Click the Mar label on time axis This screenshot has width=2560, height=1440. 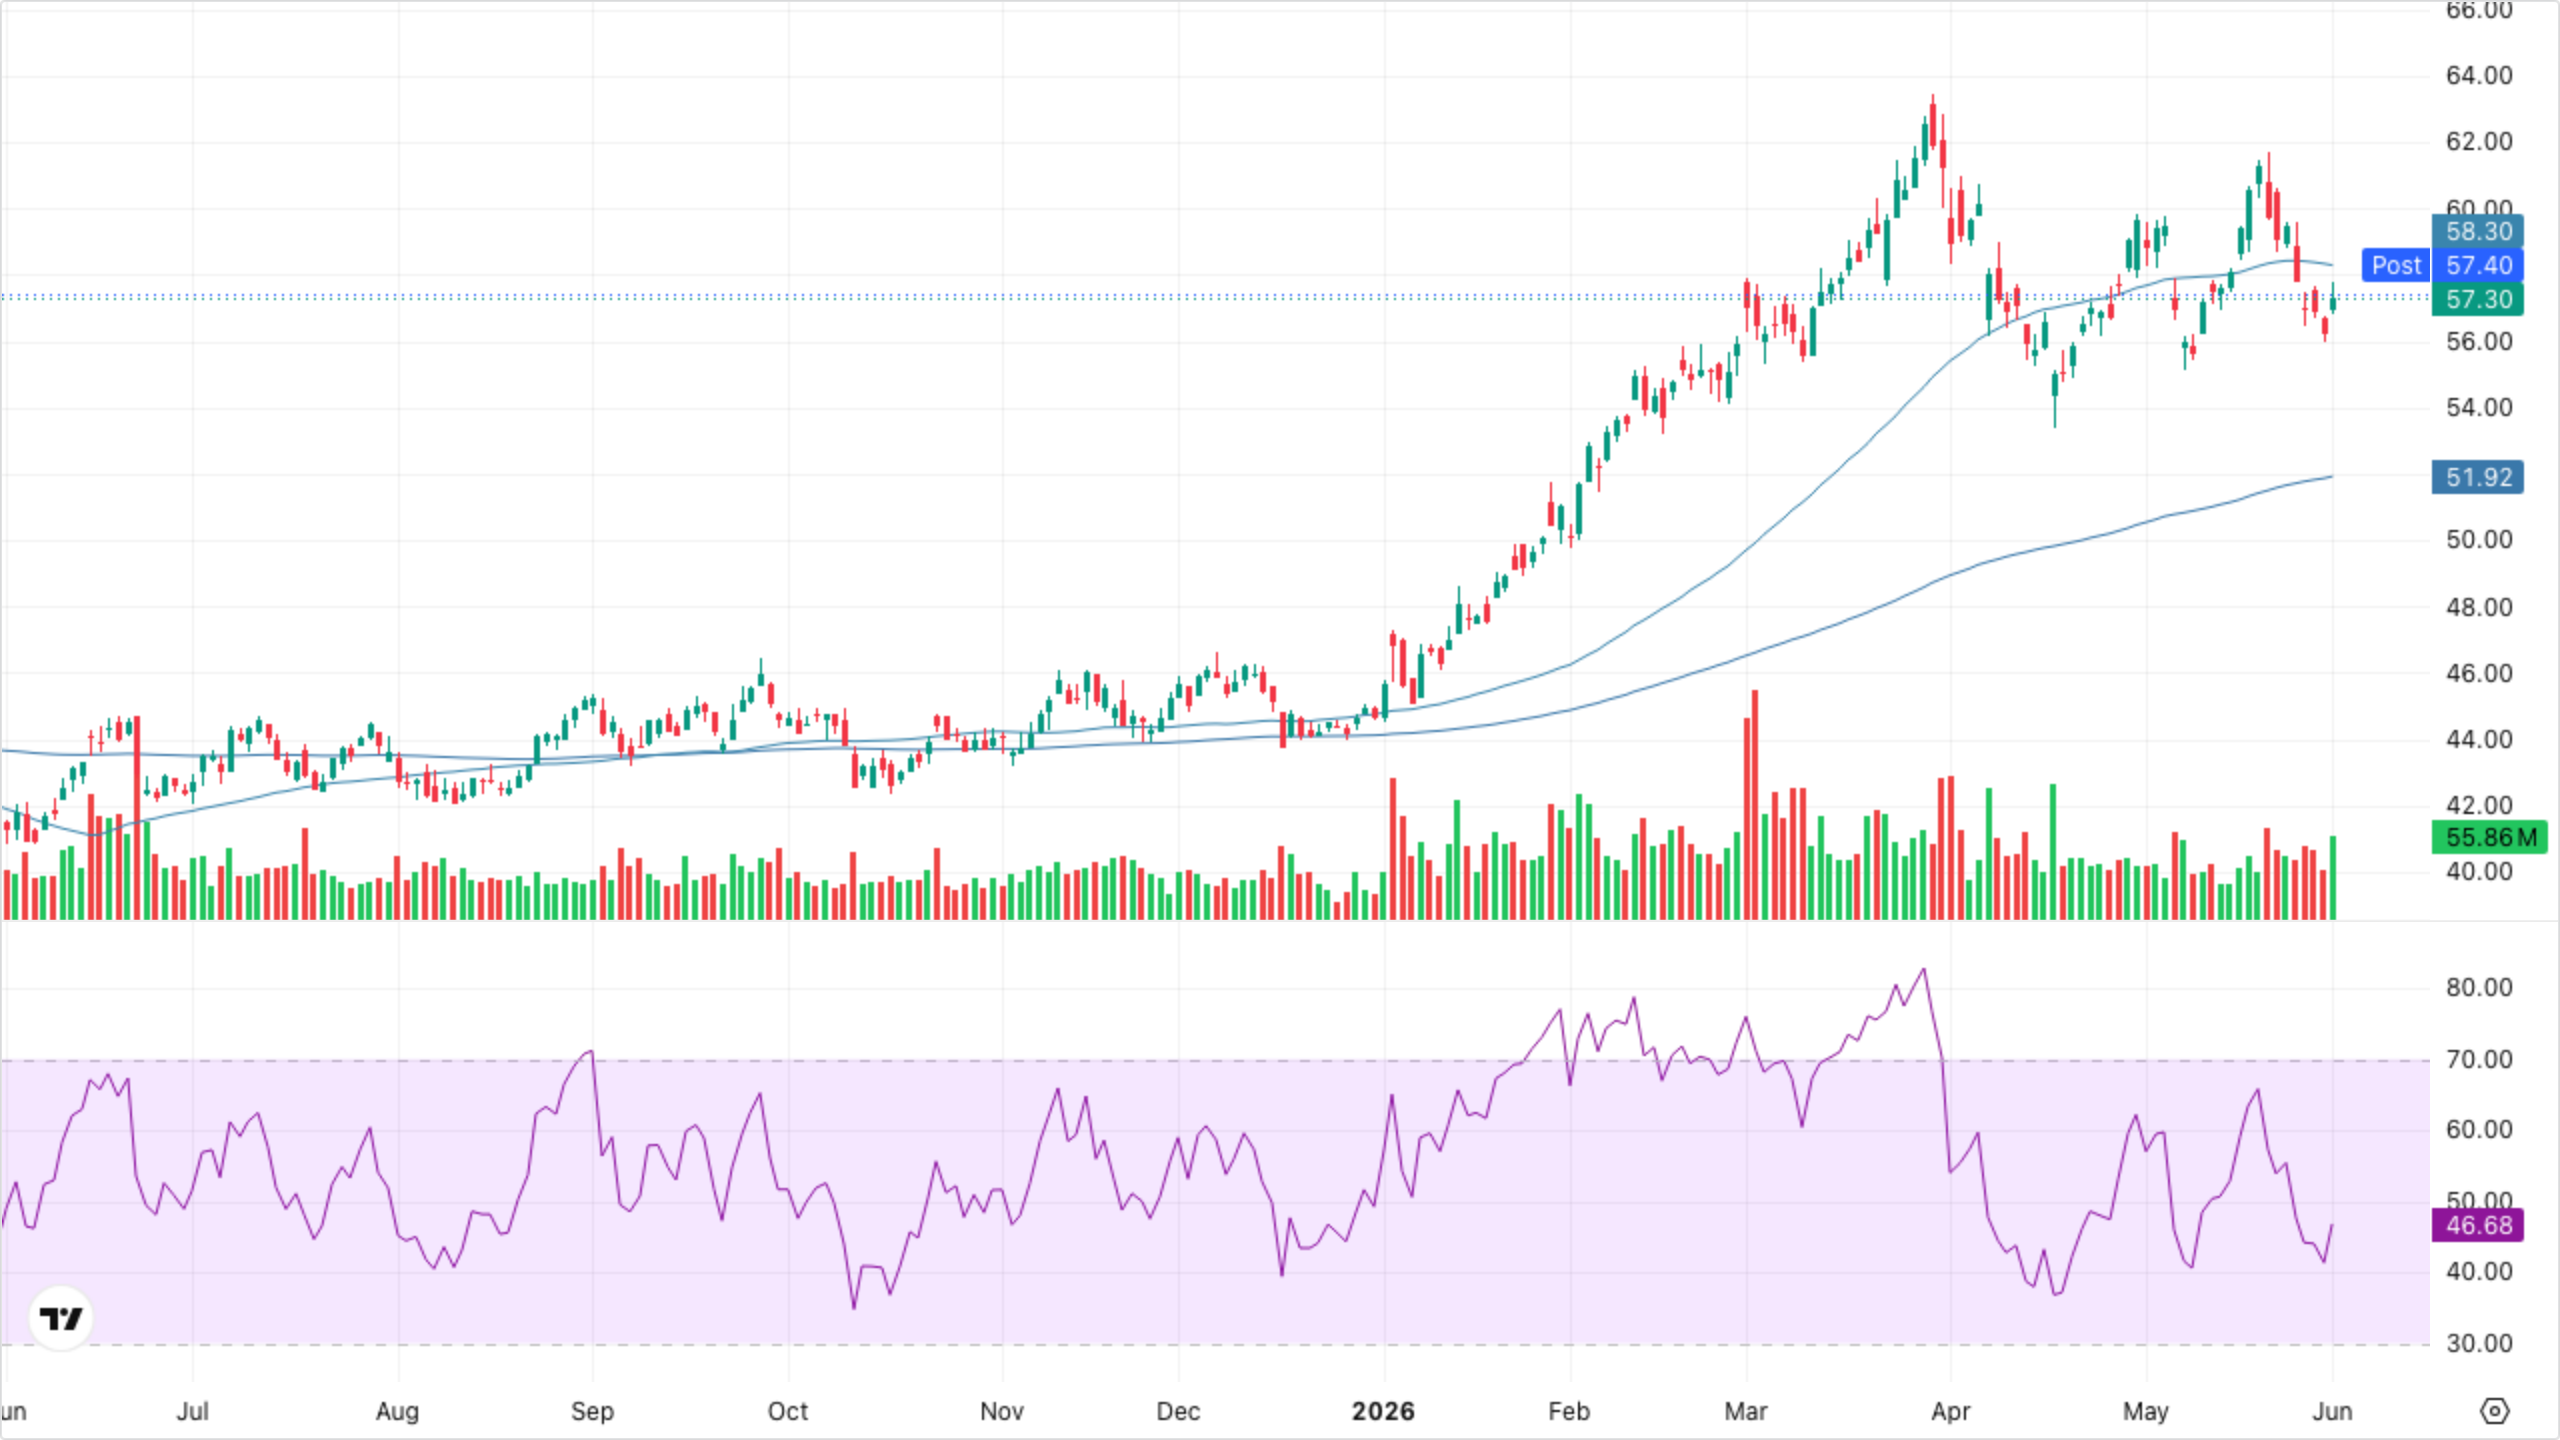tap(1746, 1411)
